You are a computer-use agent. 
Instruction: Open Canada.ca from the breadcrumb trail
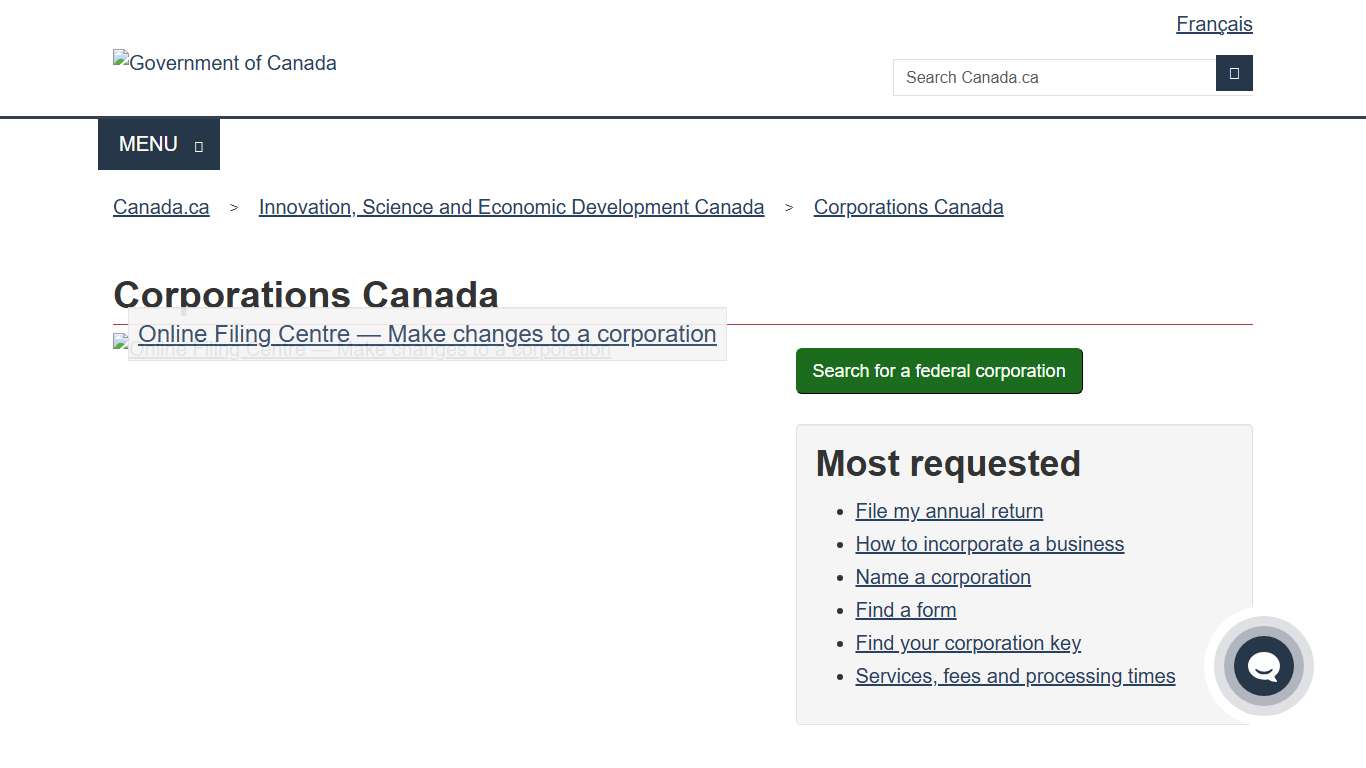[160, 207]
